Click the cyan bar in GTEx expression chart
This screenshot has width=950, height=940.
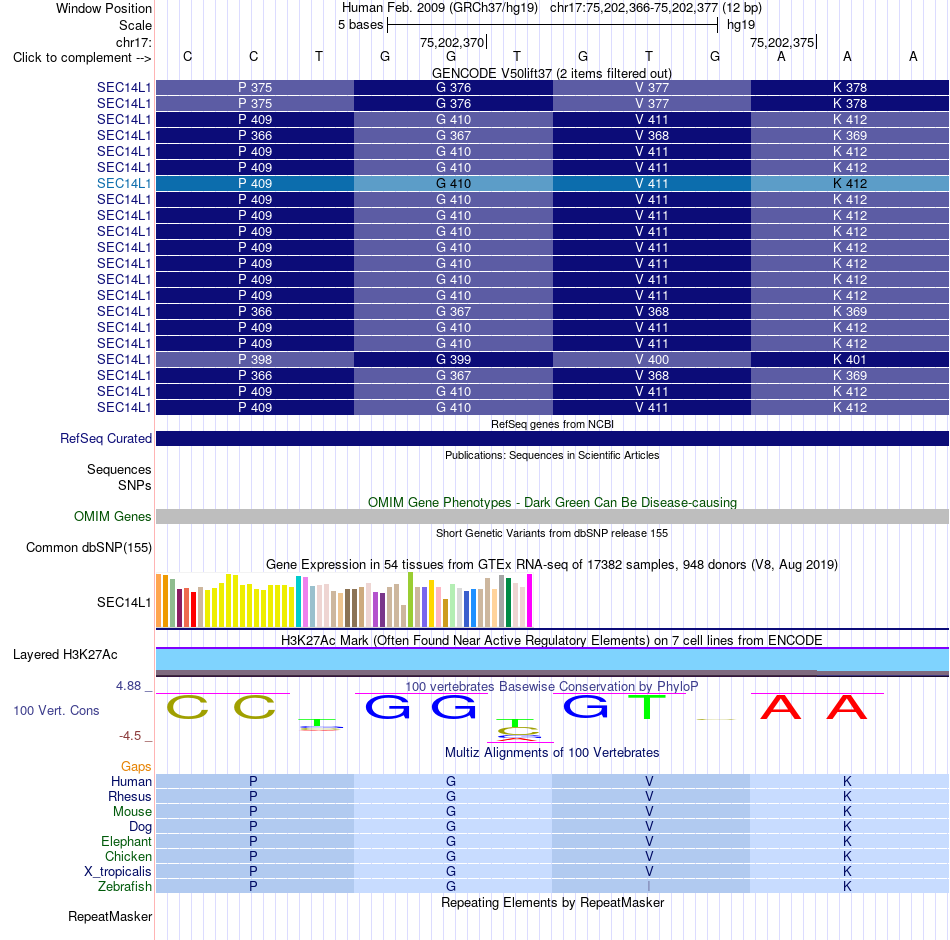click(298, 601)
